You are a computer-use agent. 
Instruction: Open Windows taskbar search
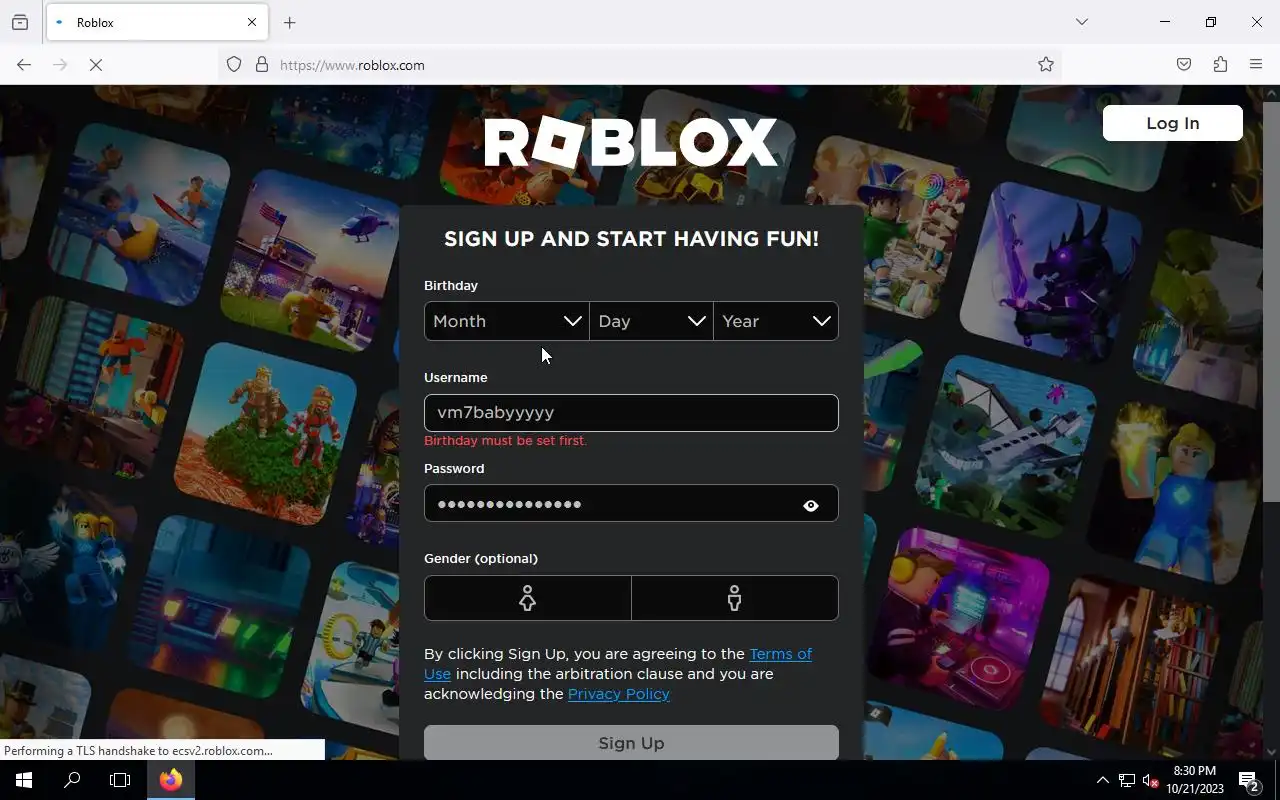click(72, 780)
